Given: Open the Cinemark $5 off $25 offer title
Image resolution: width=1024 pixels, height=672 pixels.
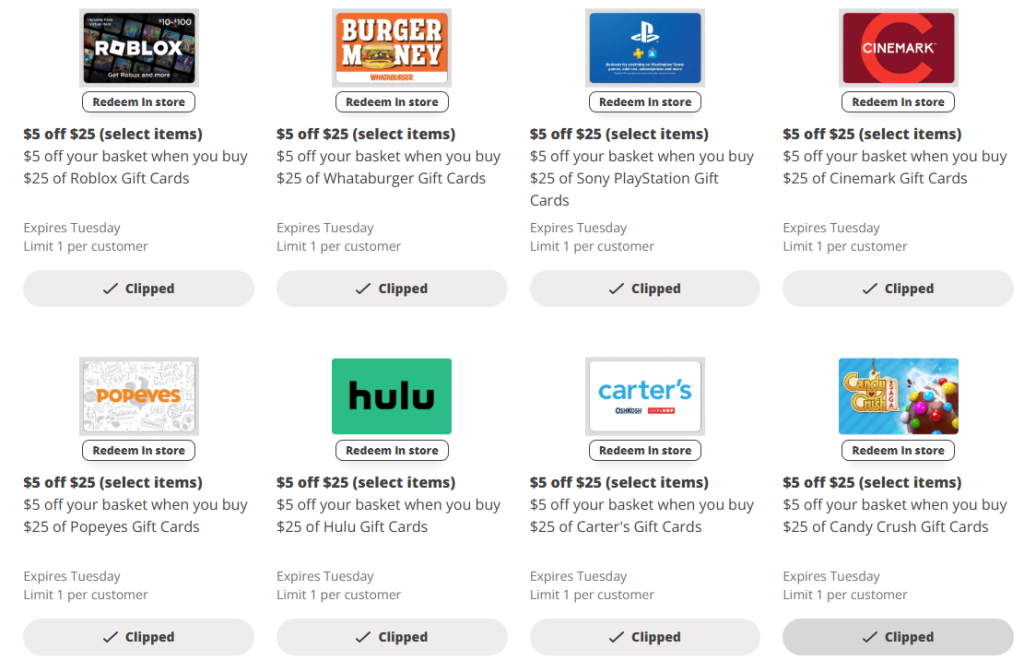Looking at the screenshot, I should click(871, 134).
